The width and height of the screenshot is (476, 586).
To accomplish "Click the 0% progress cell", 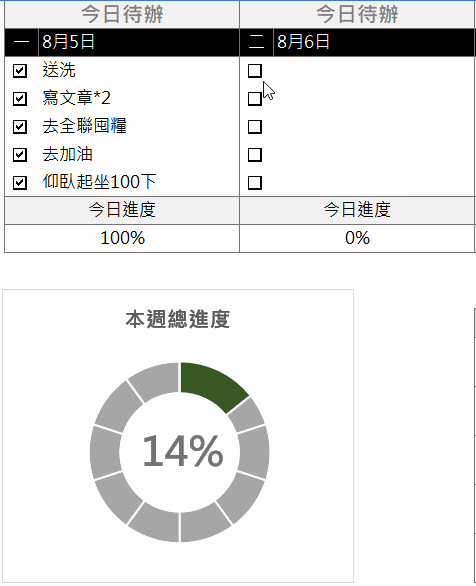I will [357, 238].
